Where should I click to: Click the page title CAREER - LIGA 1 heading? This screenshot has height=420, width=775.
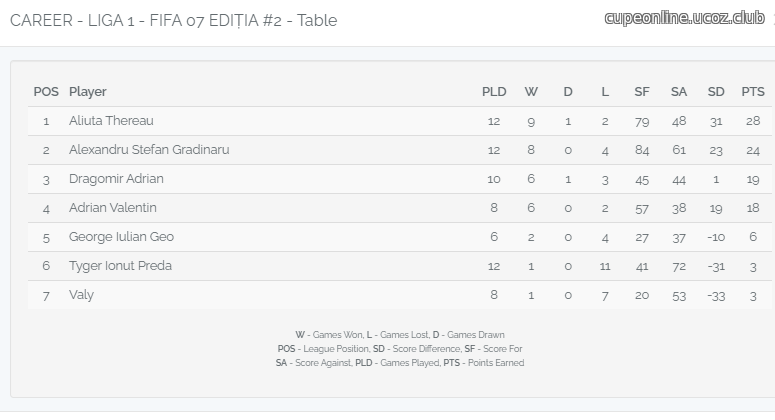click(x=173, y=21)
